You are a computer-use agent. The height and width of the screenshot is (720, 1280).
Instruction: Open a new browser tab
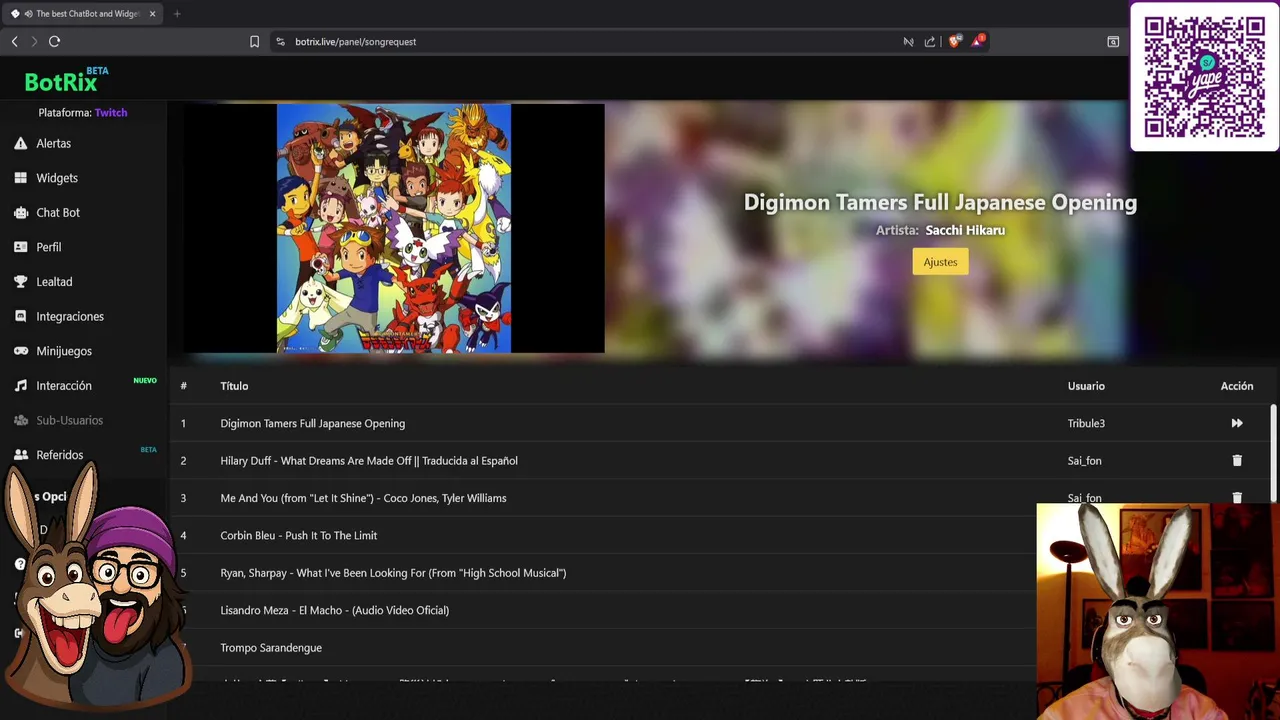click(x=177, y=14)
